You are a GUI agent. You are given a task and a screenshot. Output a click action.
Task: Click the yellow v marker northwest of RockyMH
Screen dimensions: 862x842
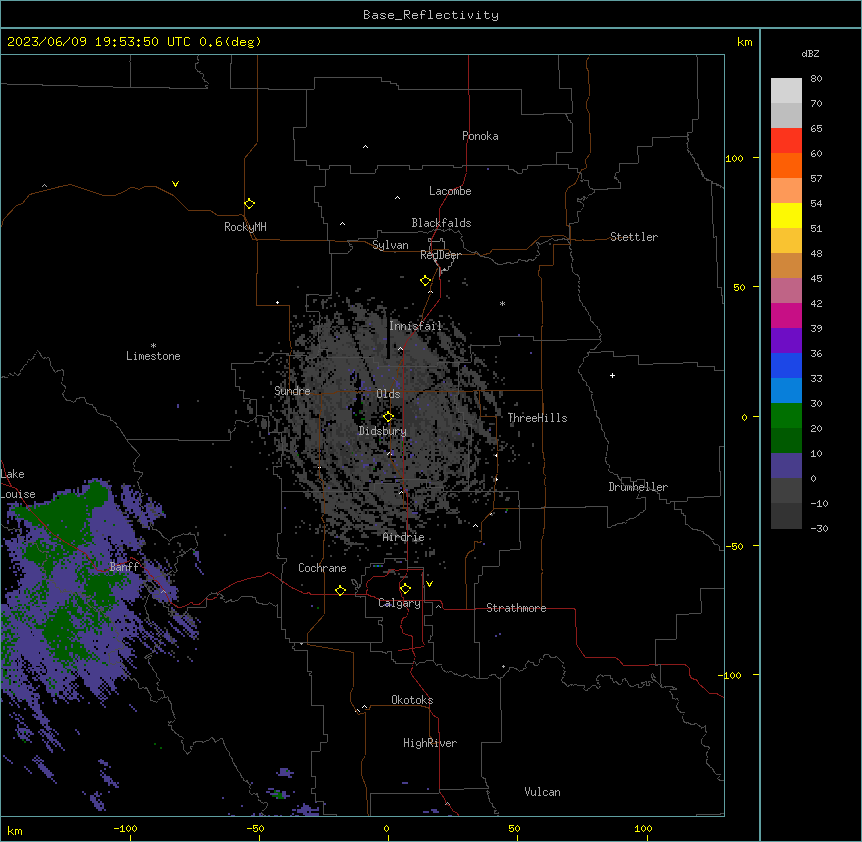(x=175, y=184)
